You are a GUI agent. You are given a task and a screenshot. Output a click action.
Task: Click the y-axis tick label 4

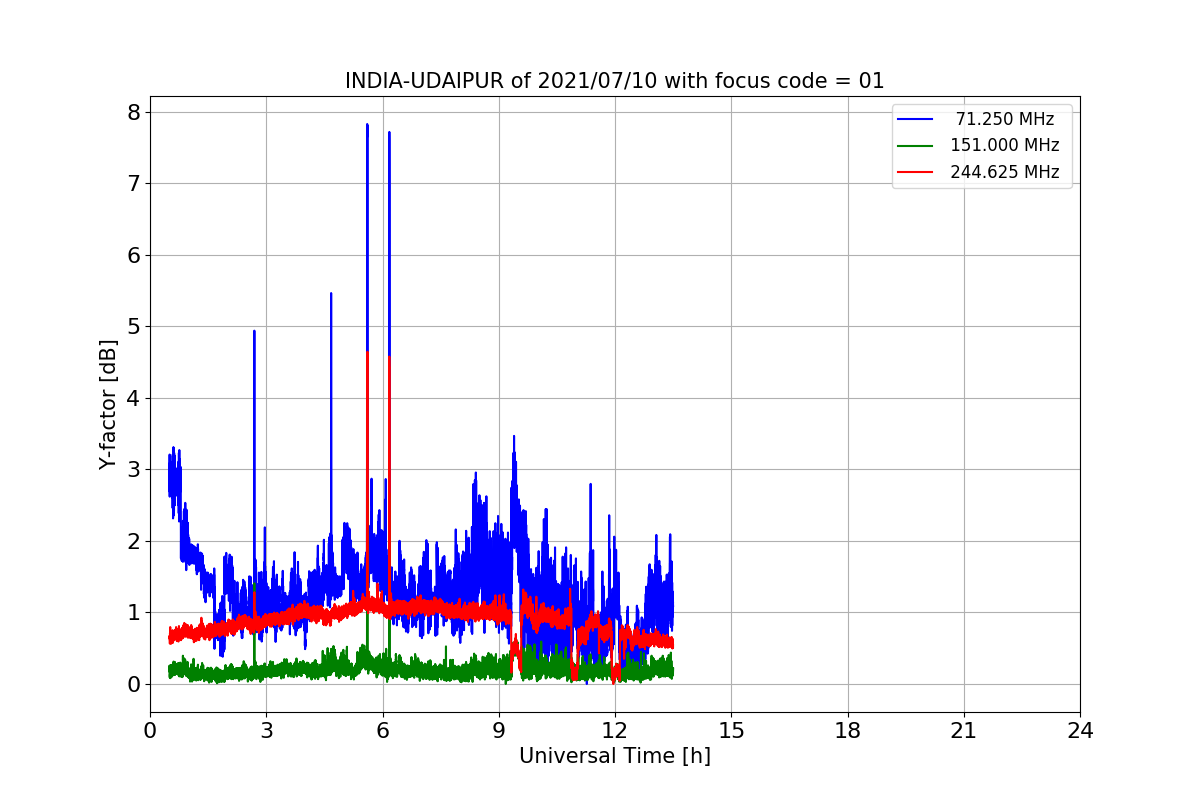pos(132,398)
